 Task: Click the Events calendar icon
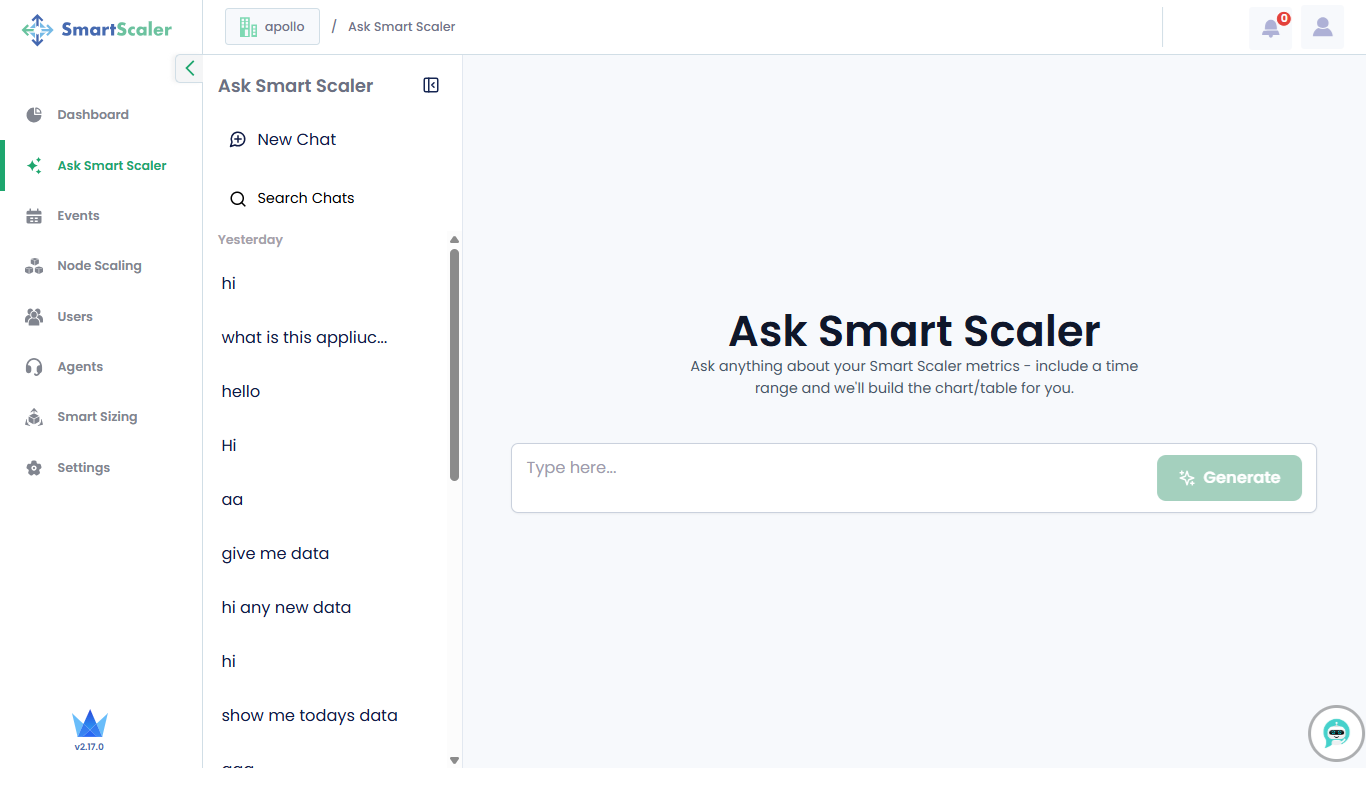tap(34, 216)
